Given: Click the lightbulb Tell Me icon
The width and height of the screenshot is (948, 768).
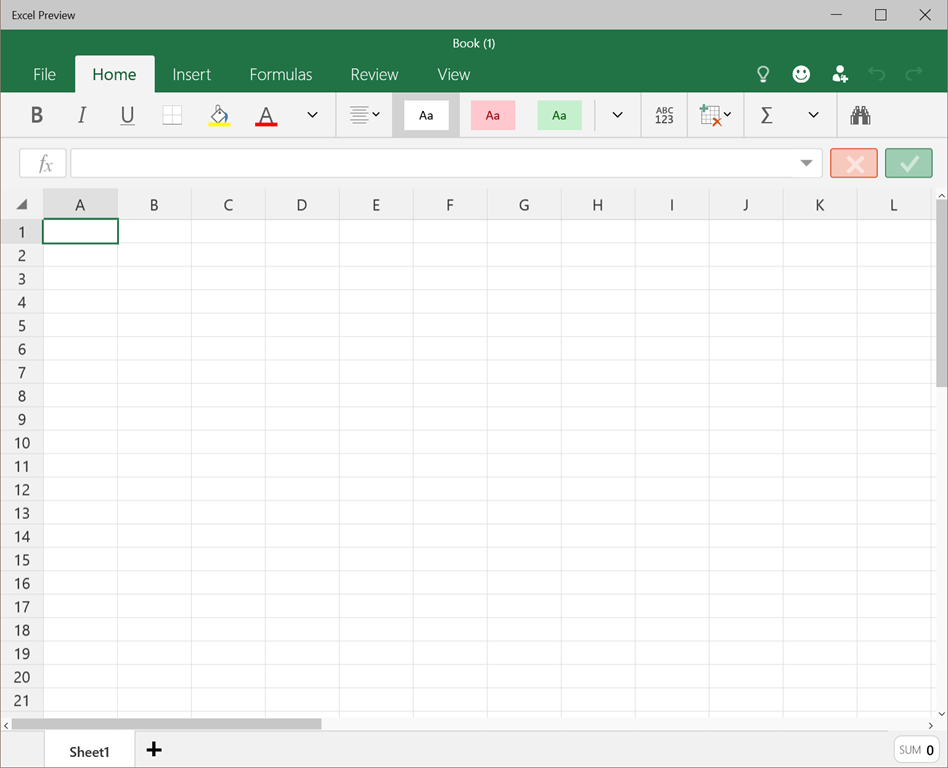Looking at the screenshot, I should click(x=763, y=74).
